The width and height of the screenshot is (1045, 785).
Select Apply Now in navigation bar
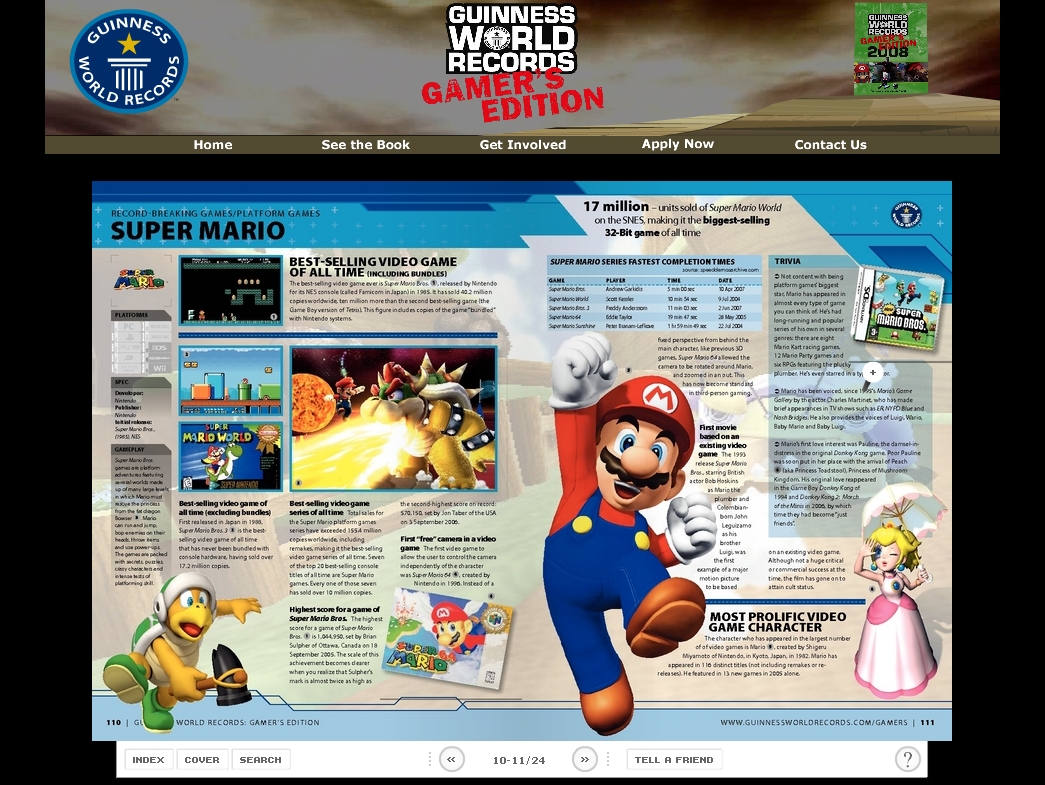pos(678,144)
